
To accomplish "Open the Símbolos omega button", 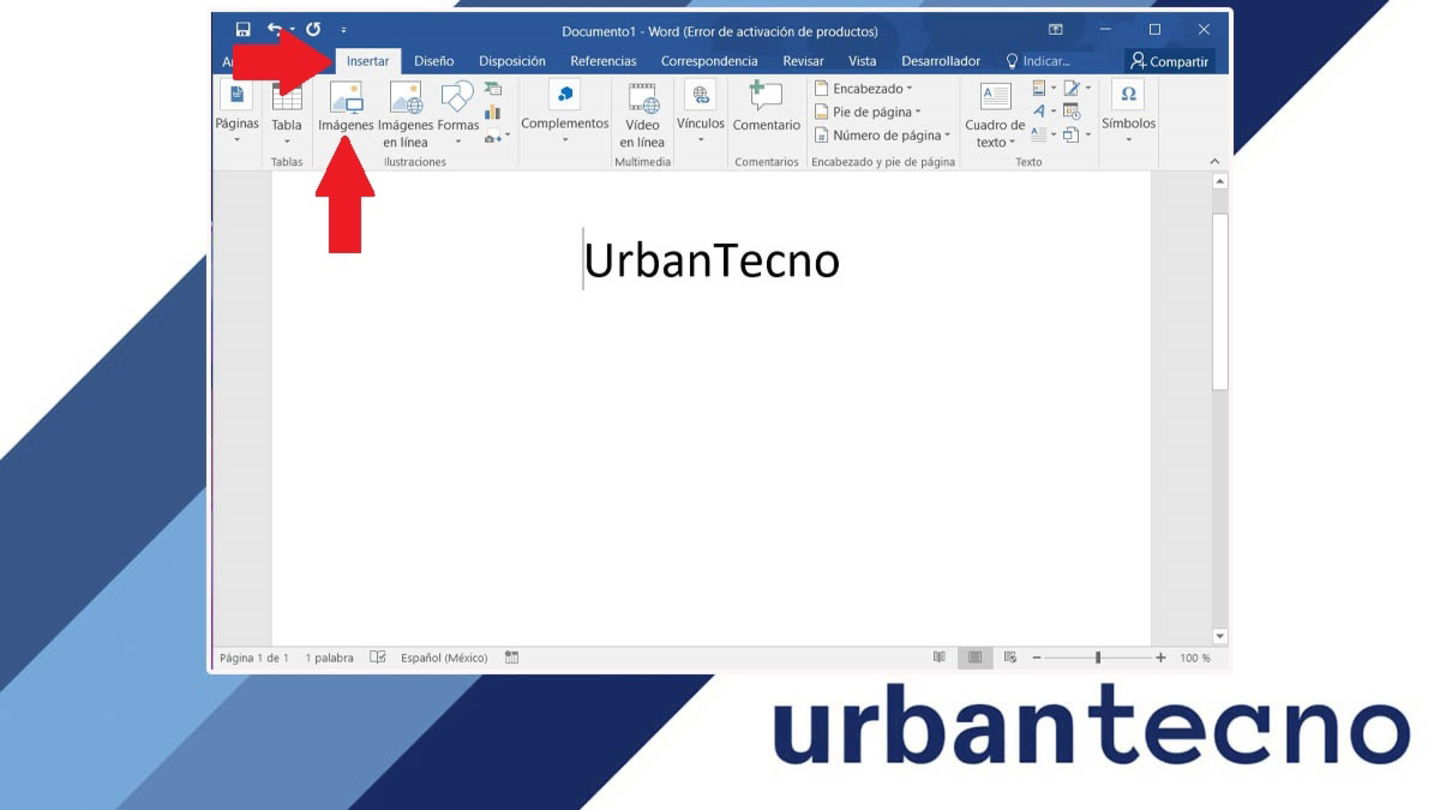I will (1129, 112).
